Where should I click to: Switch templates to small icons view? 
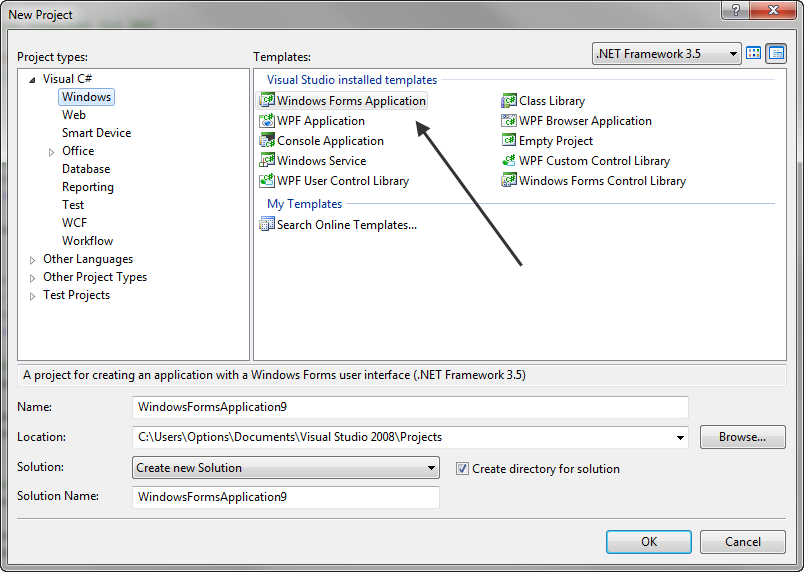pyautogui.click(x=776, y=53)
